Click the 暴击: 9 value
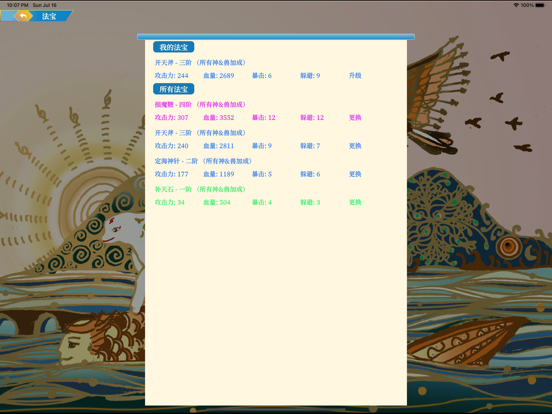 262,146
